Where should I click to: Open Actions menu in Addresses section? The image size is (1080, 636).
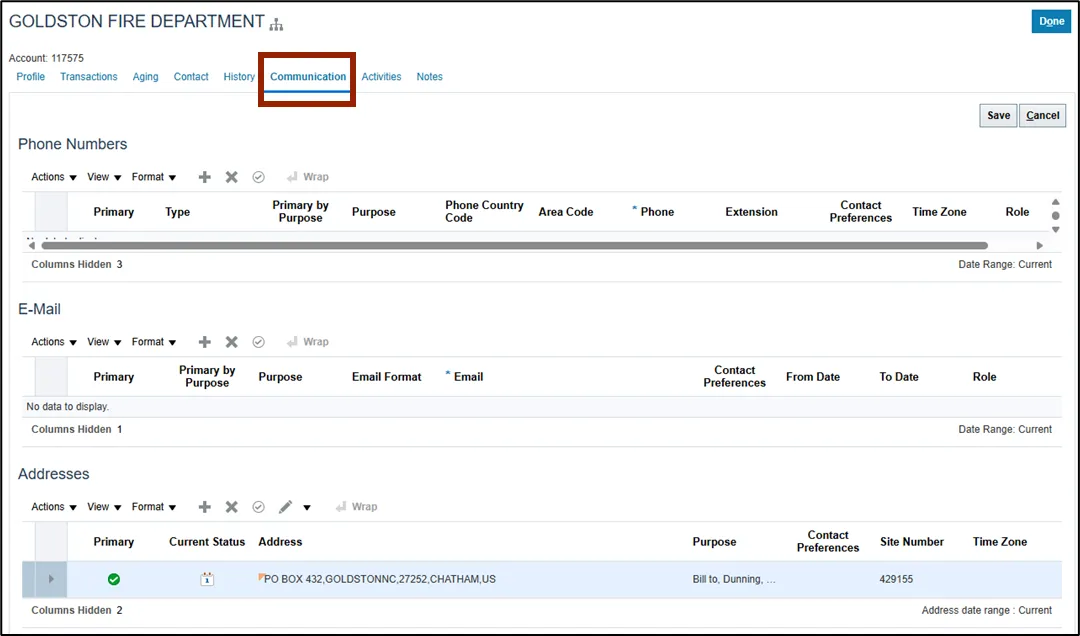point(54,506)
